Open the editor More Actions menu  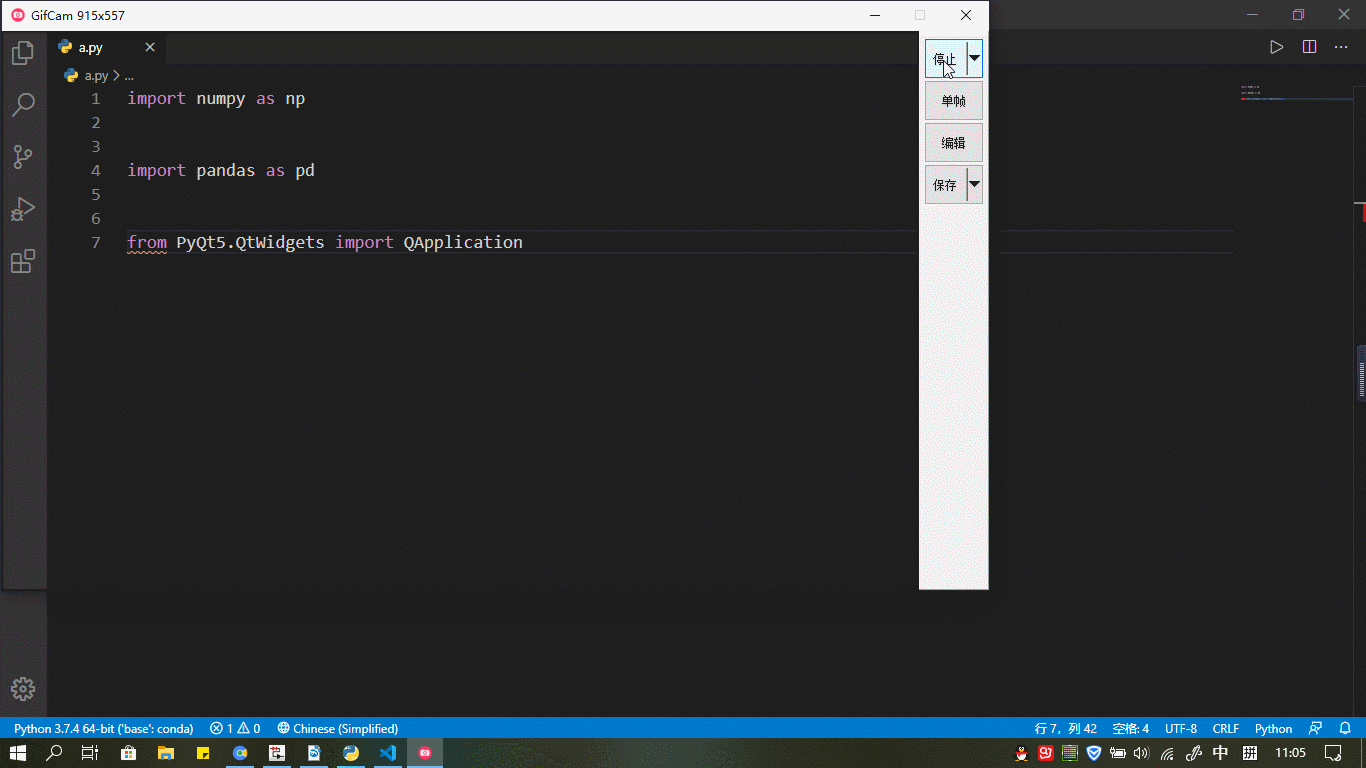(1342, 47)
